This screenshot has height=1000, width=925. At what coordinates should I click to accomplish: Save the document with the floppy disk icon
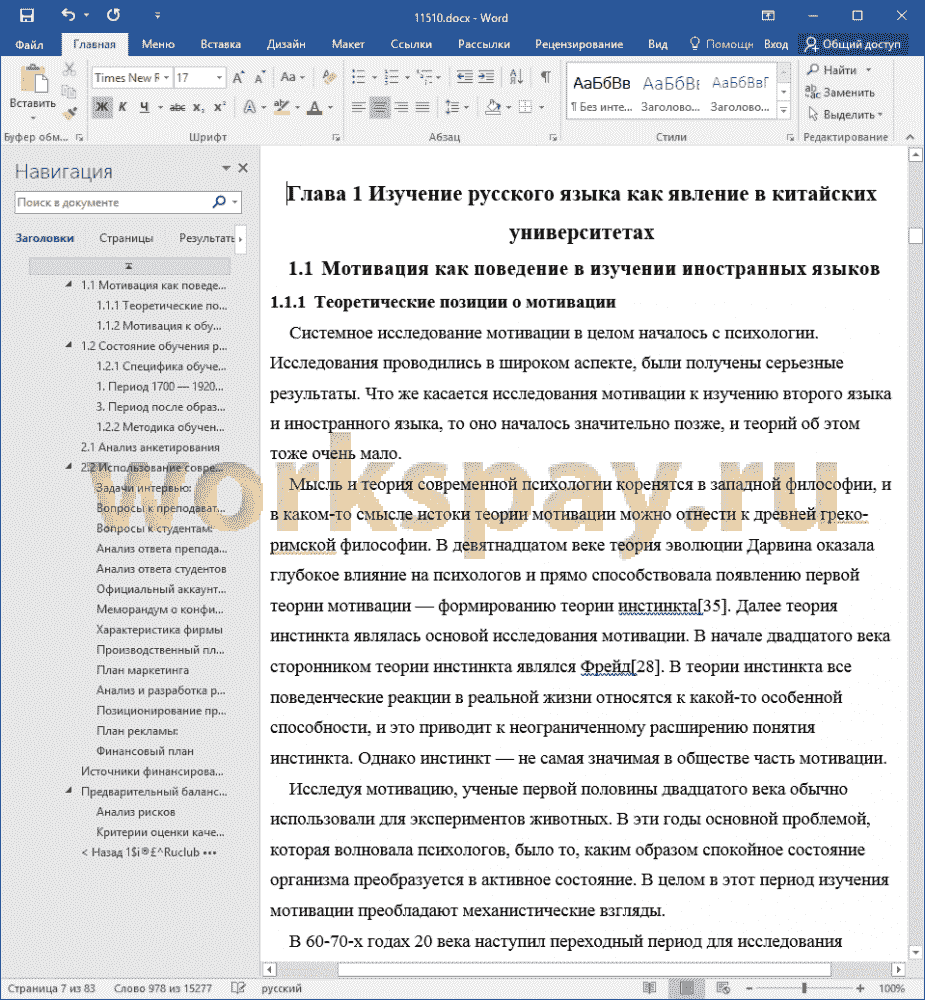tap(27, 16)
